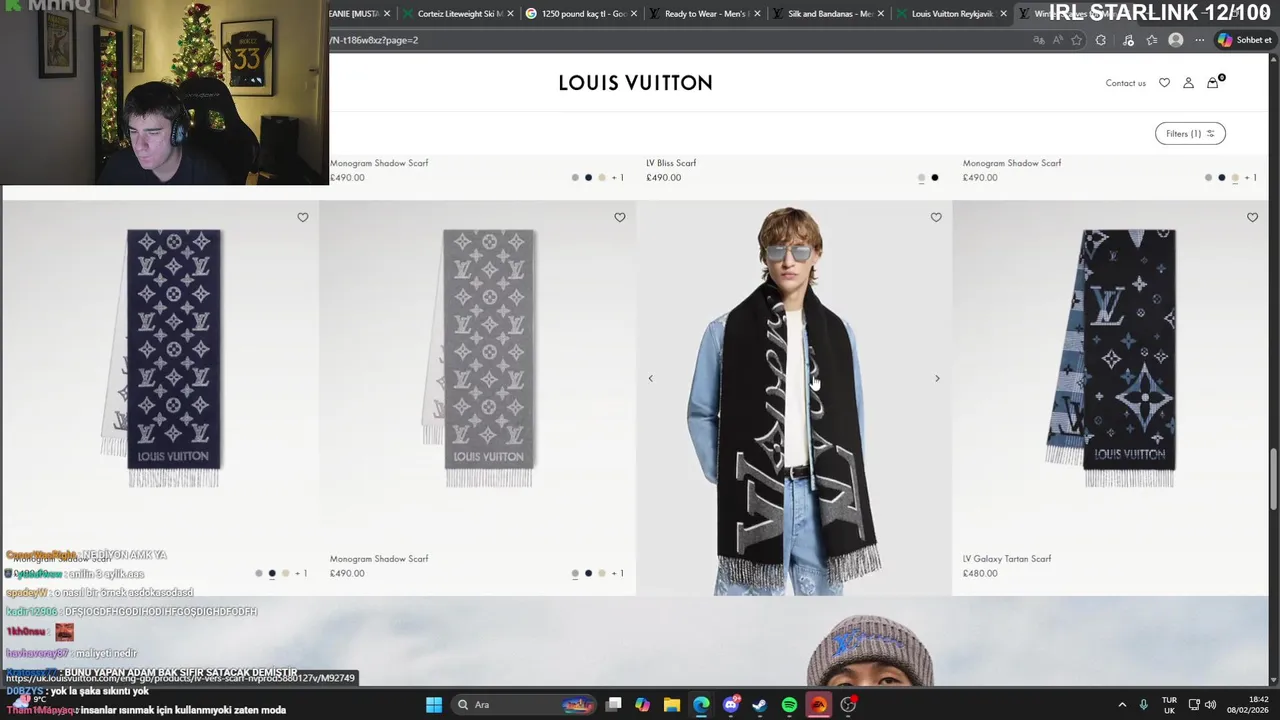This screenshot has height=720, width=1280.
Task: Click the Contact us link
Action: click(x=1126, y=83)
